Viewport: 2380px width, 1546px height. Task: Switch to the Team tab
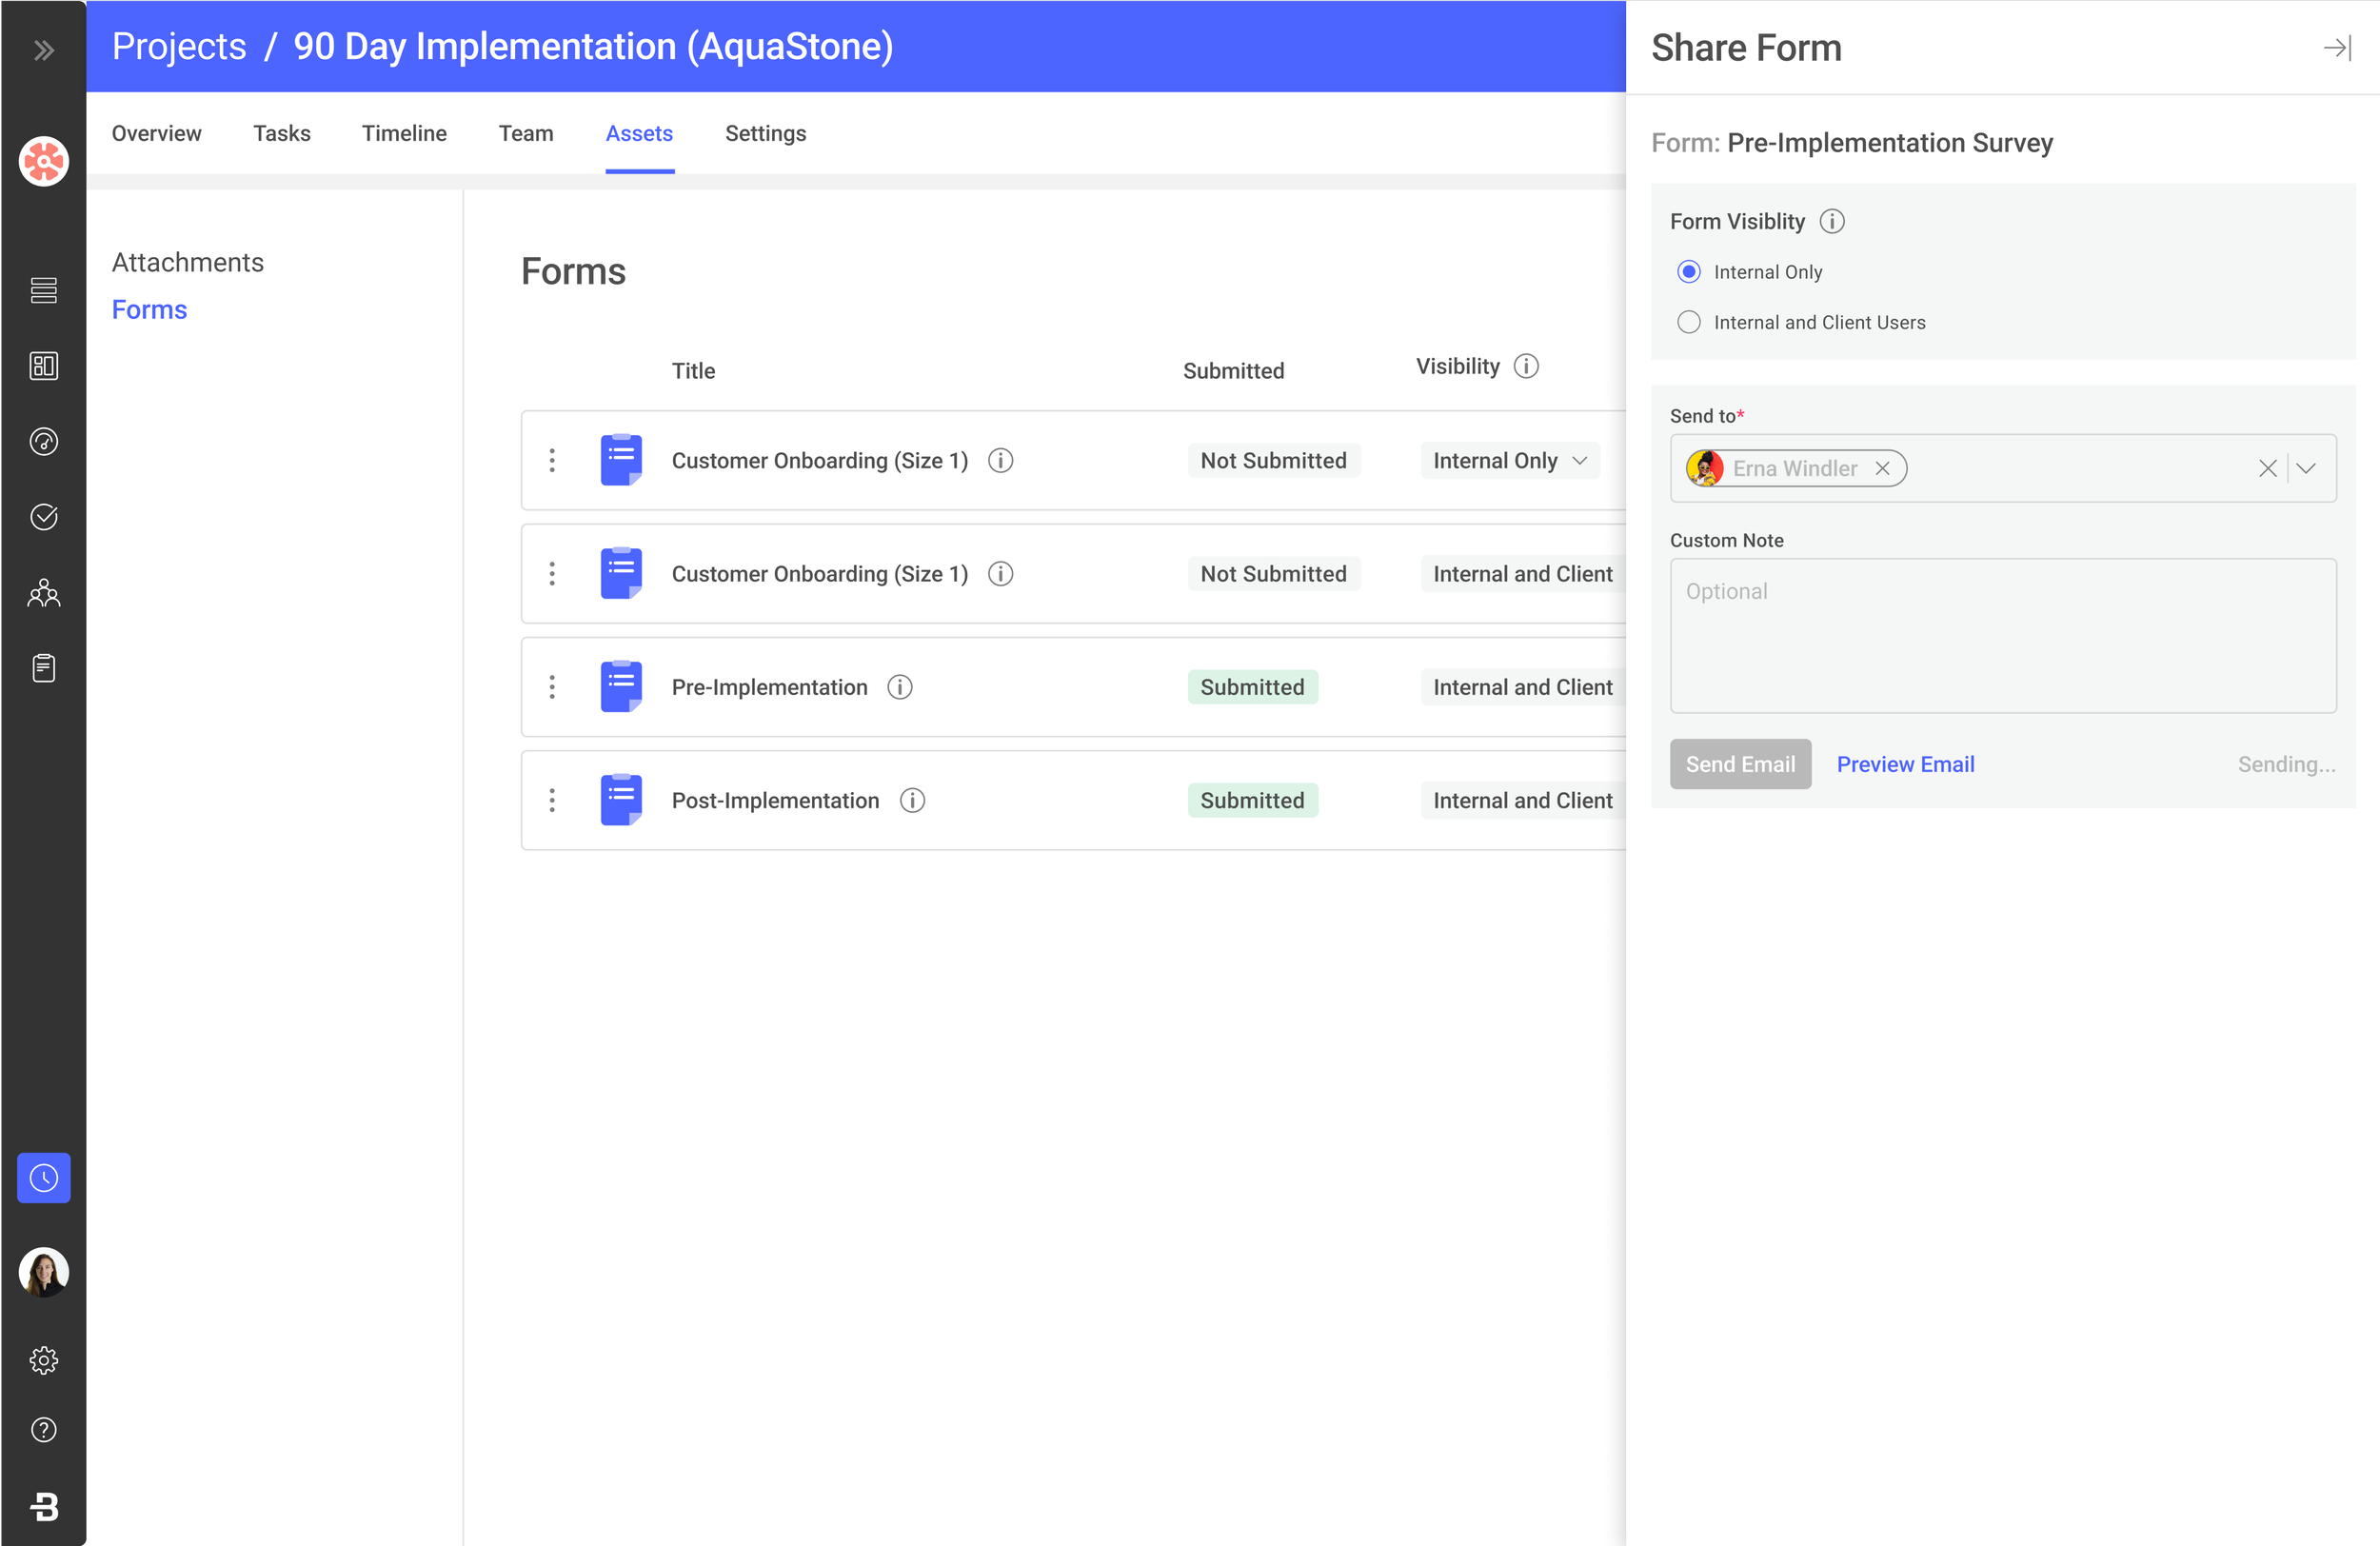(x=526, y=133)
